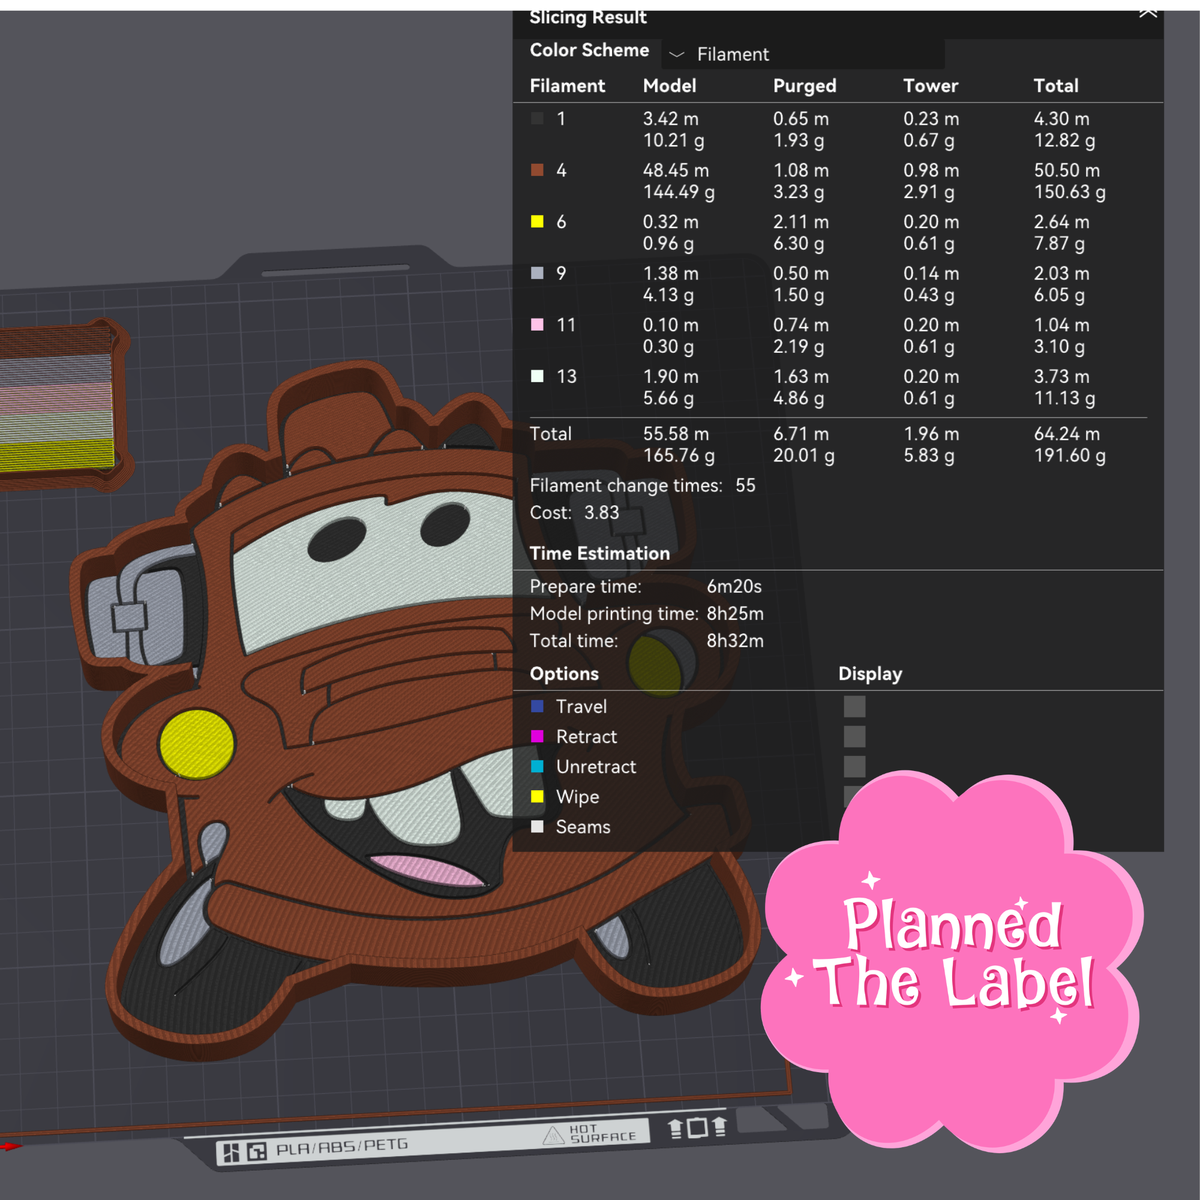Click the magenta Retract color swatch
Screen dimensions: 1200x1200
tap(537, 737)
